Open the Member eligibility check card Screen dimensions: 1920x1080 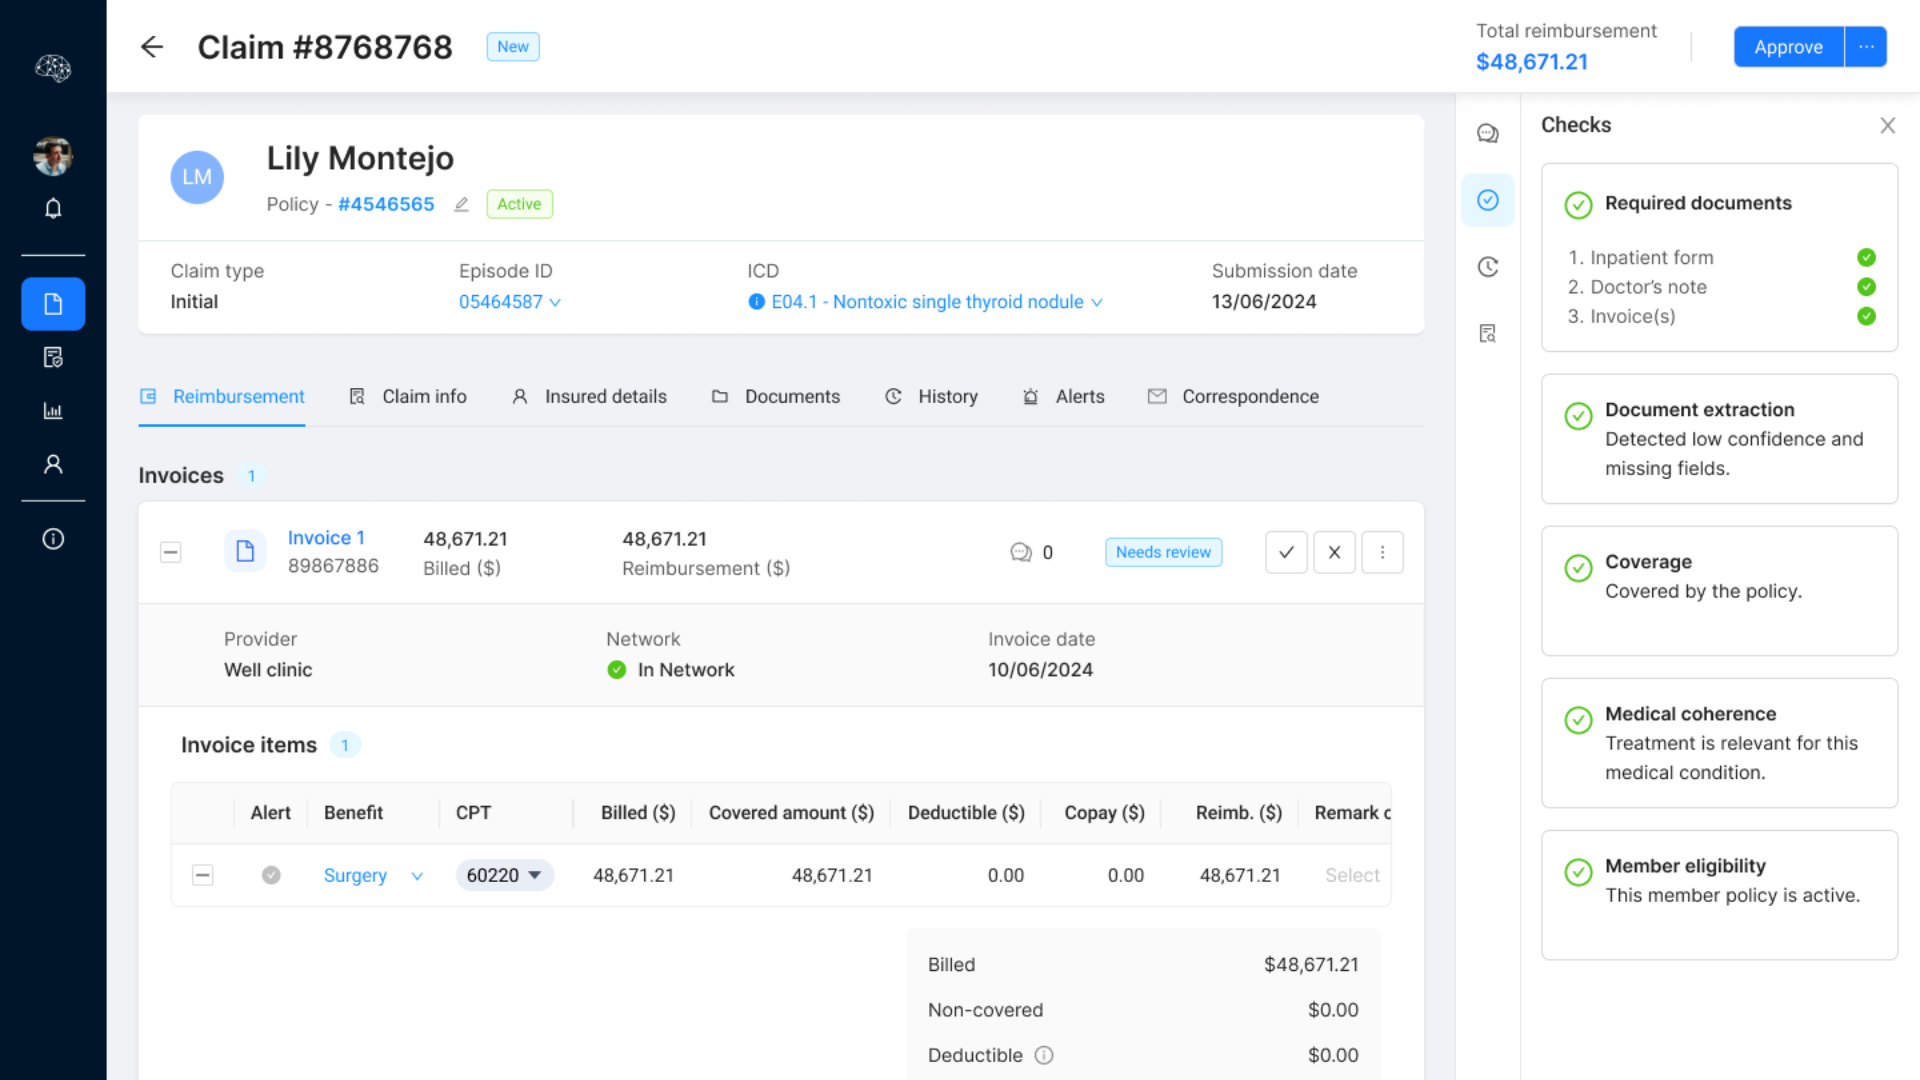(x=1719, y=895)
